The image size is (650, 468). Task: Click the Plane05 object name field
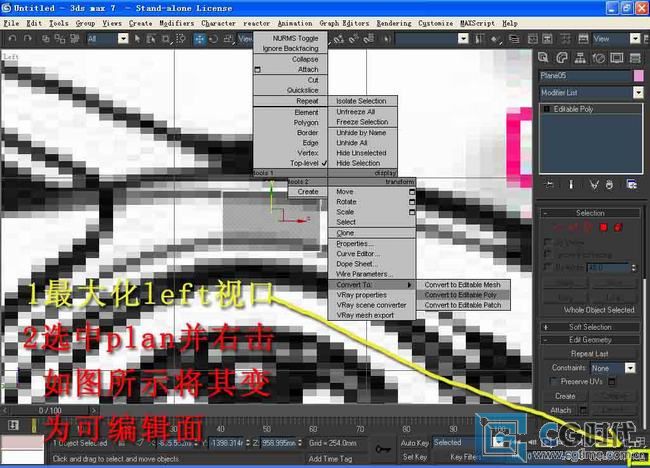click(585, 75)
